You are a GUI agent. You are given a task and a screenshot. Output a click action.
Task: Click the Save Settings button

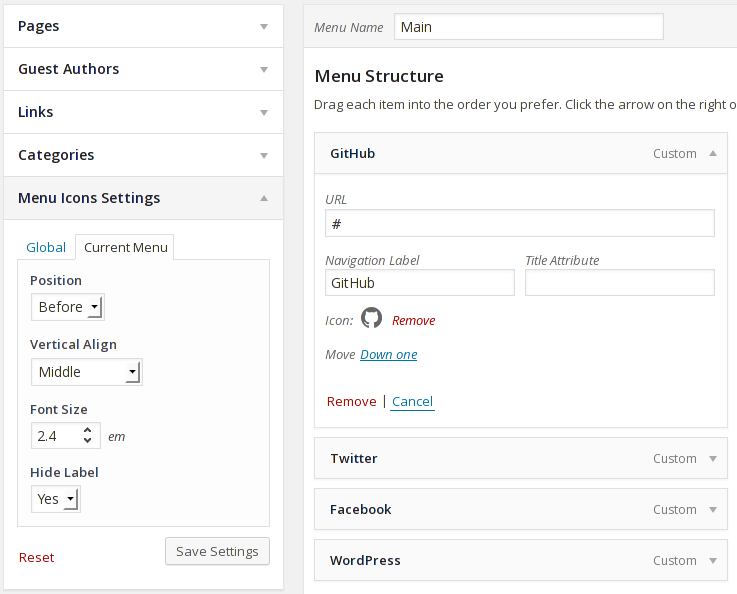pyautogui.click(x=217, y=551)
